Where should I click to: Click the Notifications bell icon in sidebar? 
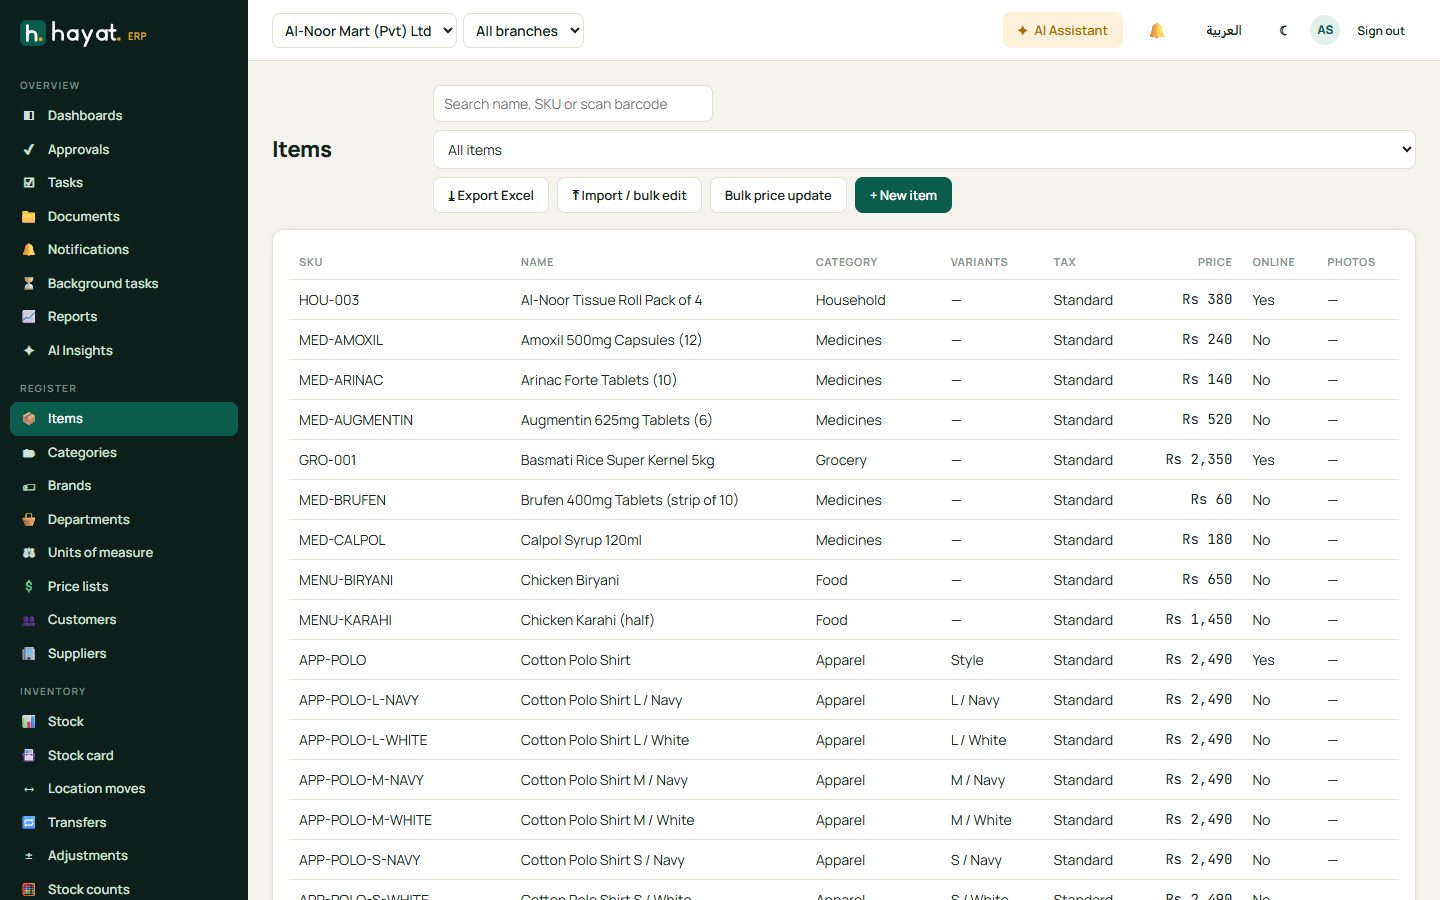pyautogui.click(x=29, y=250)
